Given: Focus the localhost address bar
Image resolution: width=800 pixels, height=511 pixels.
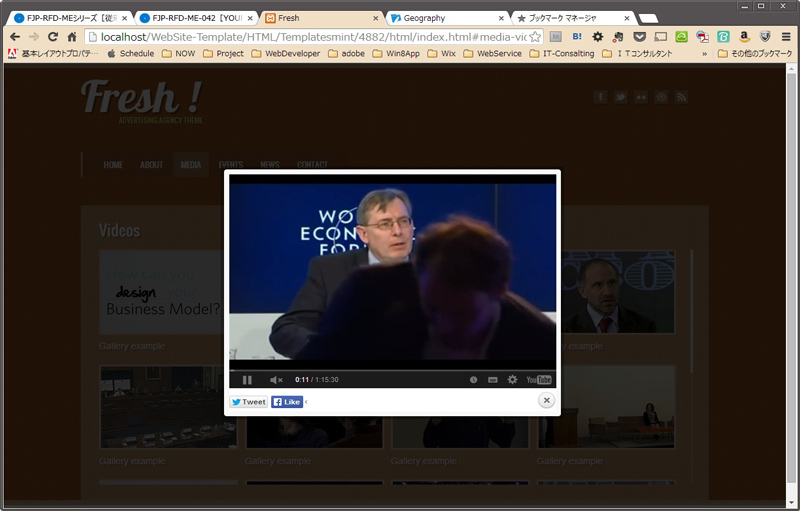Looking at the screenshot, I should point(314,37).
